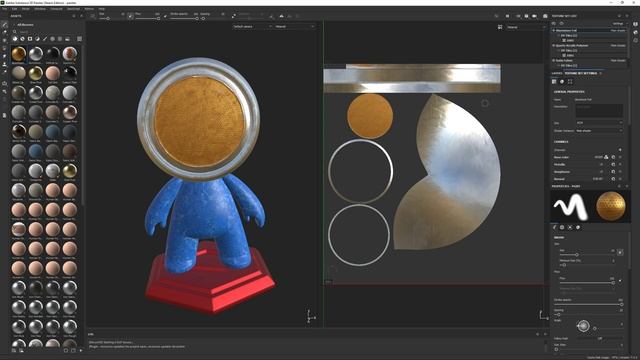The width and height of the screenshot is (640, 360).
Task: Open the material tab in Properties panel
Action: [578, 227]
